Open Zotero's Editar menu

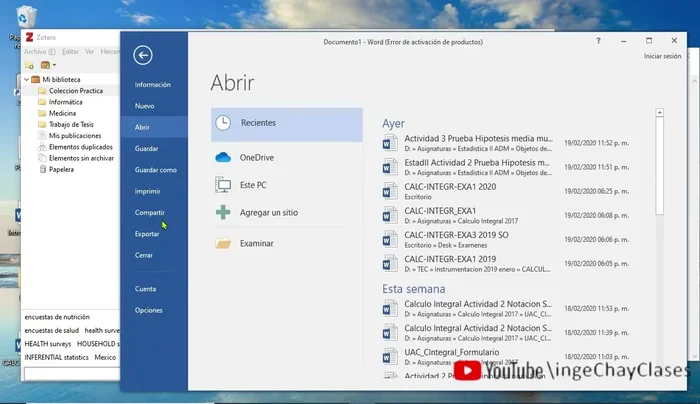(70, 51)
